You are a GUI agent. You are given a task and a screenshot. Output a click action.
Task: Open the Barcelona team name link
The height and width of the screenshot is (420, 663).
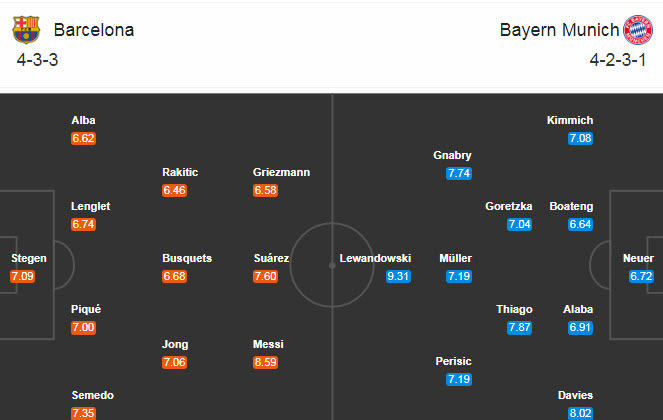point(94,30)
